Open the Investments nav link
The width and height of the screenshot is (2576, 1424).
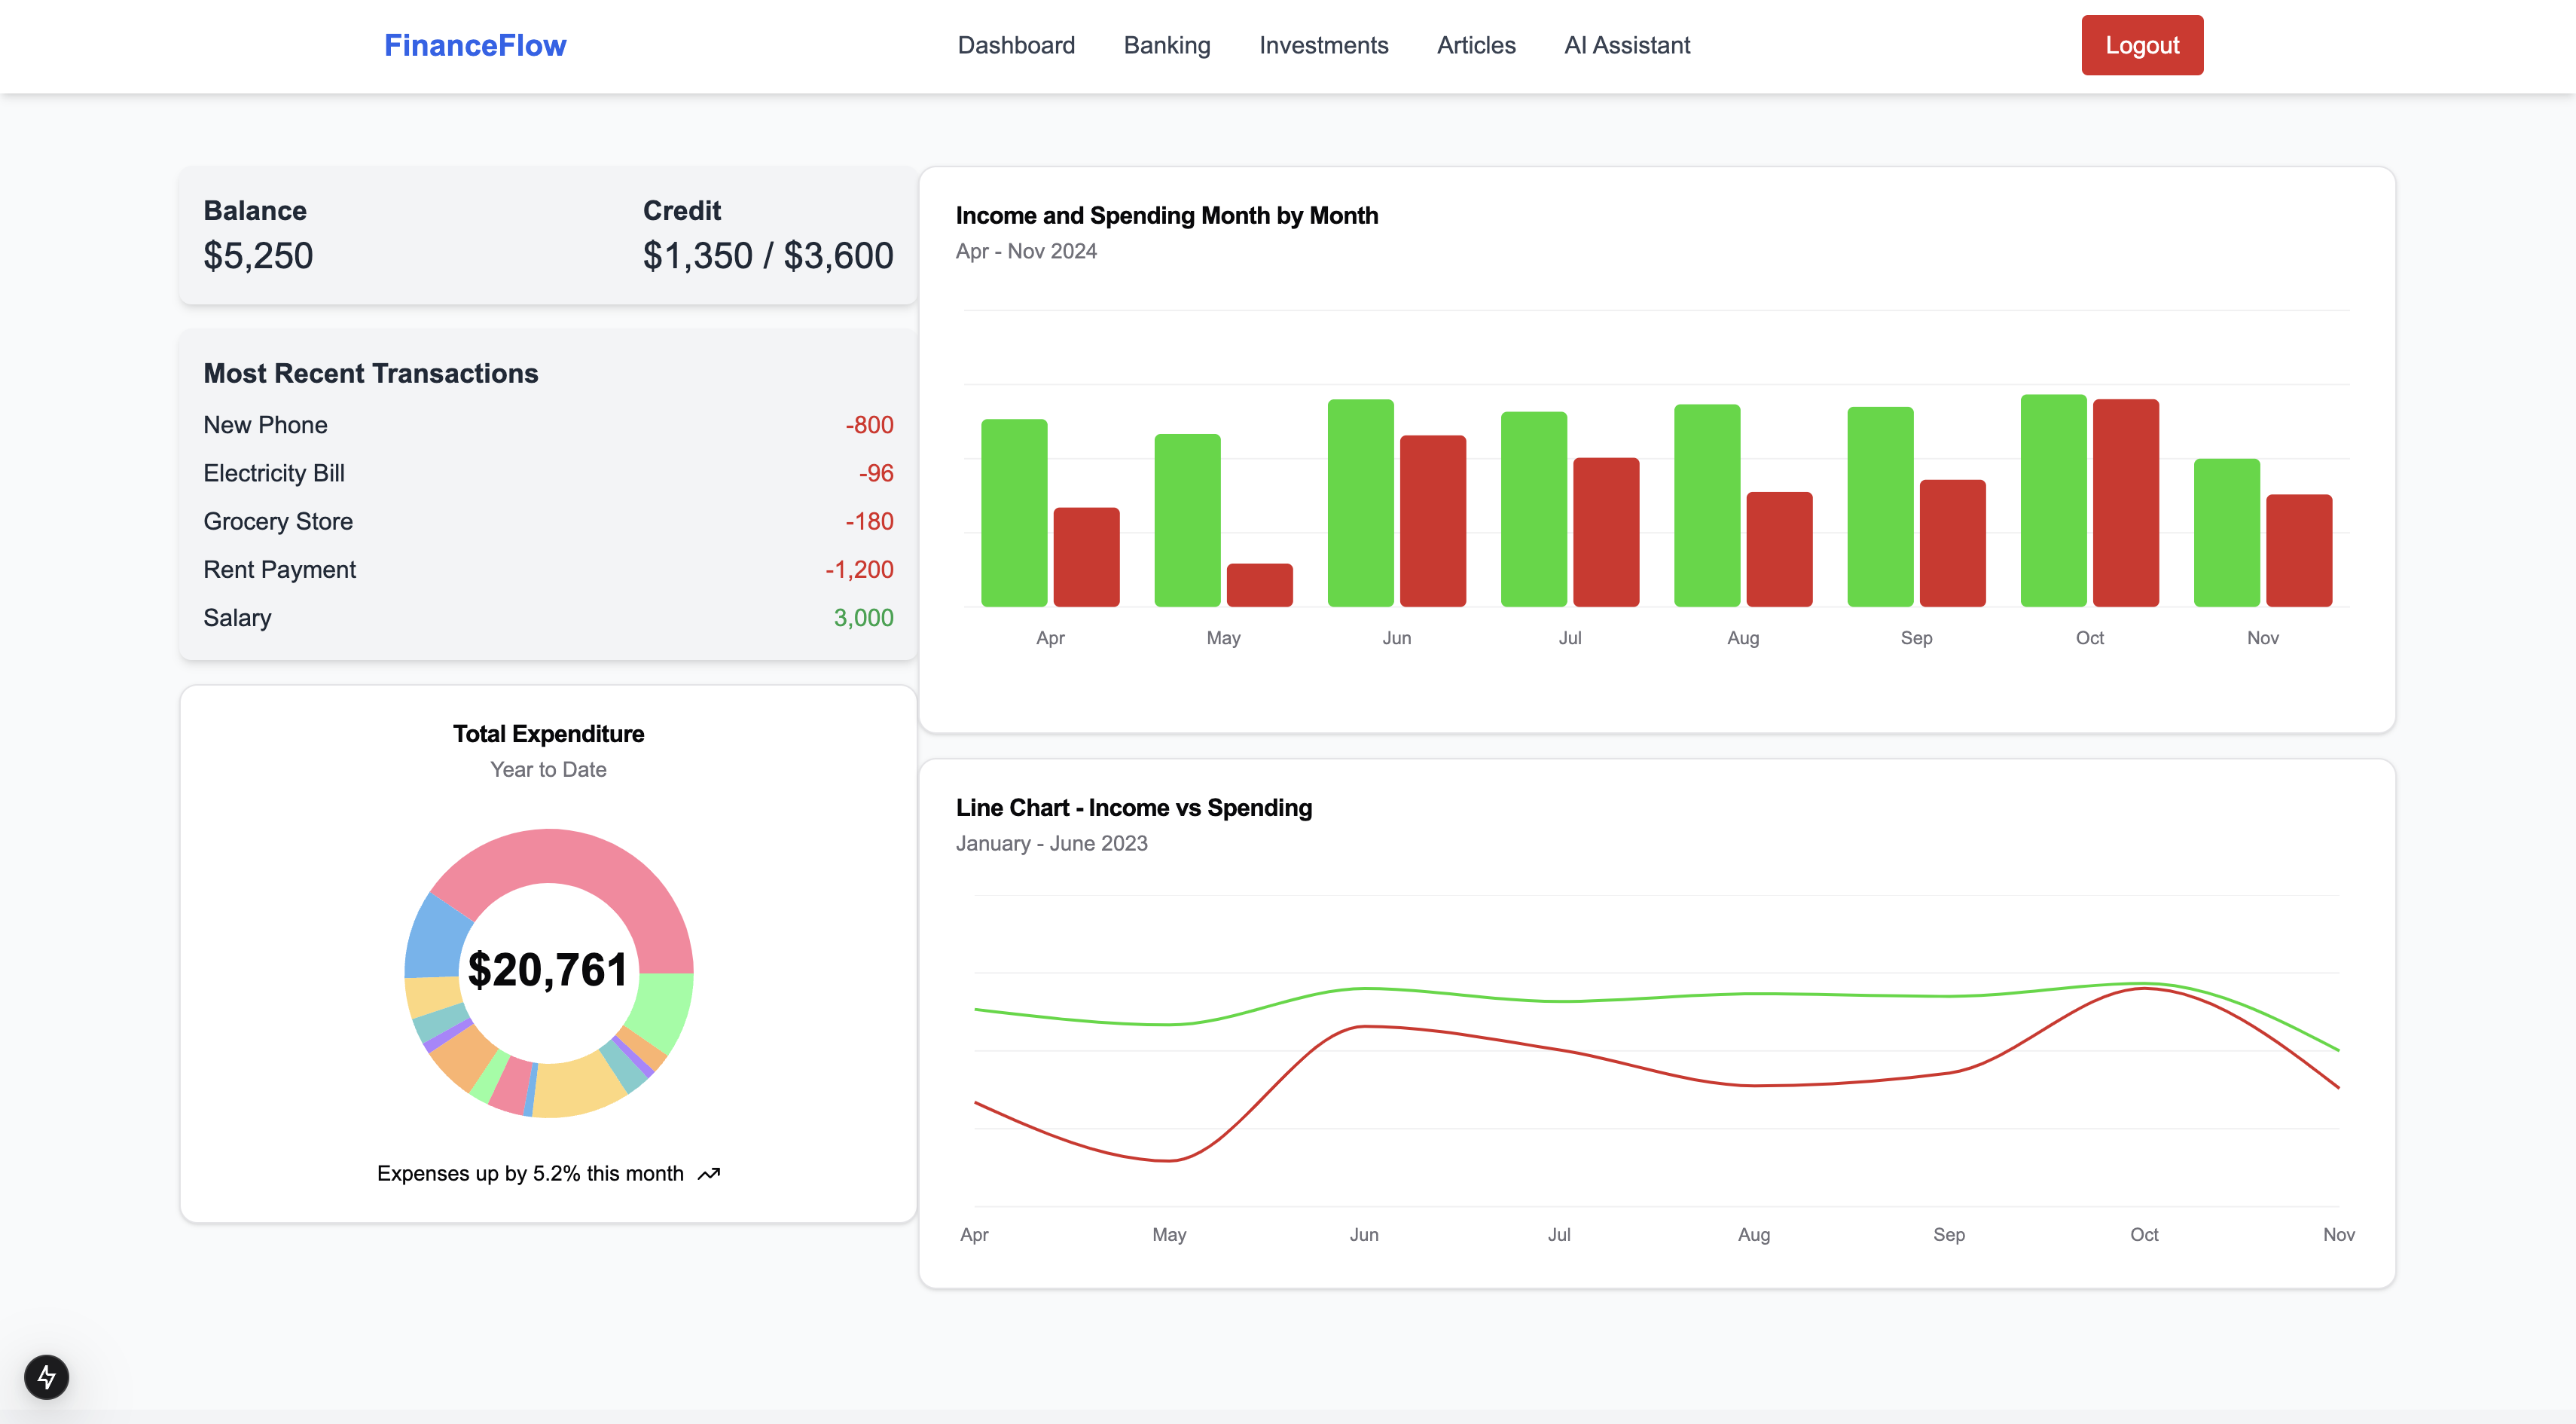1323,45
